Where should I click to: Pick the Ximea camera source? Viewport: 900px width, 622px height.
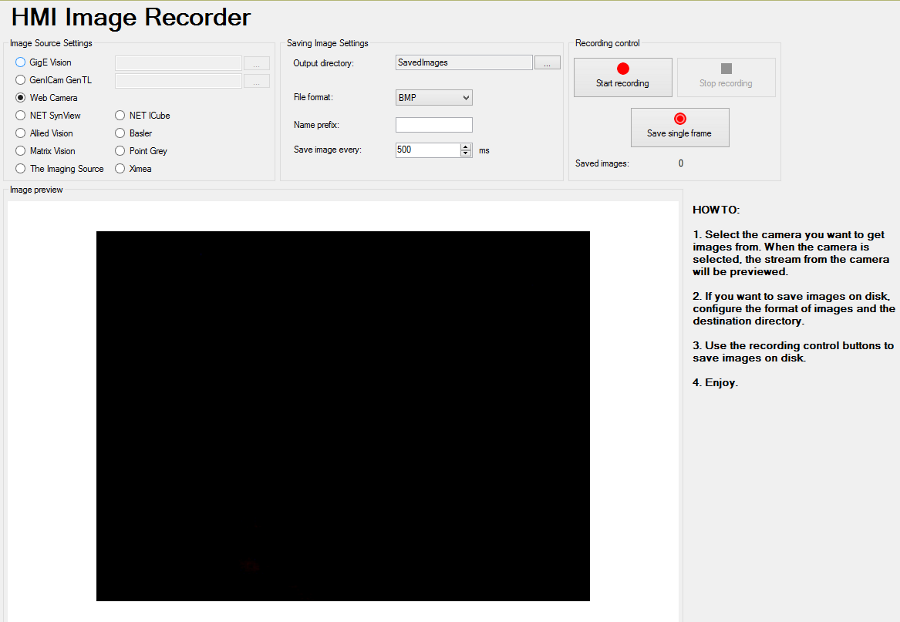coord(121,169)
